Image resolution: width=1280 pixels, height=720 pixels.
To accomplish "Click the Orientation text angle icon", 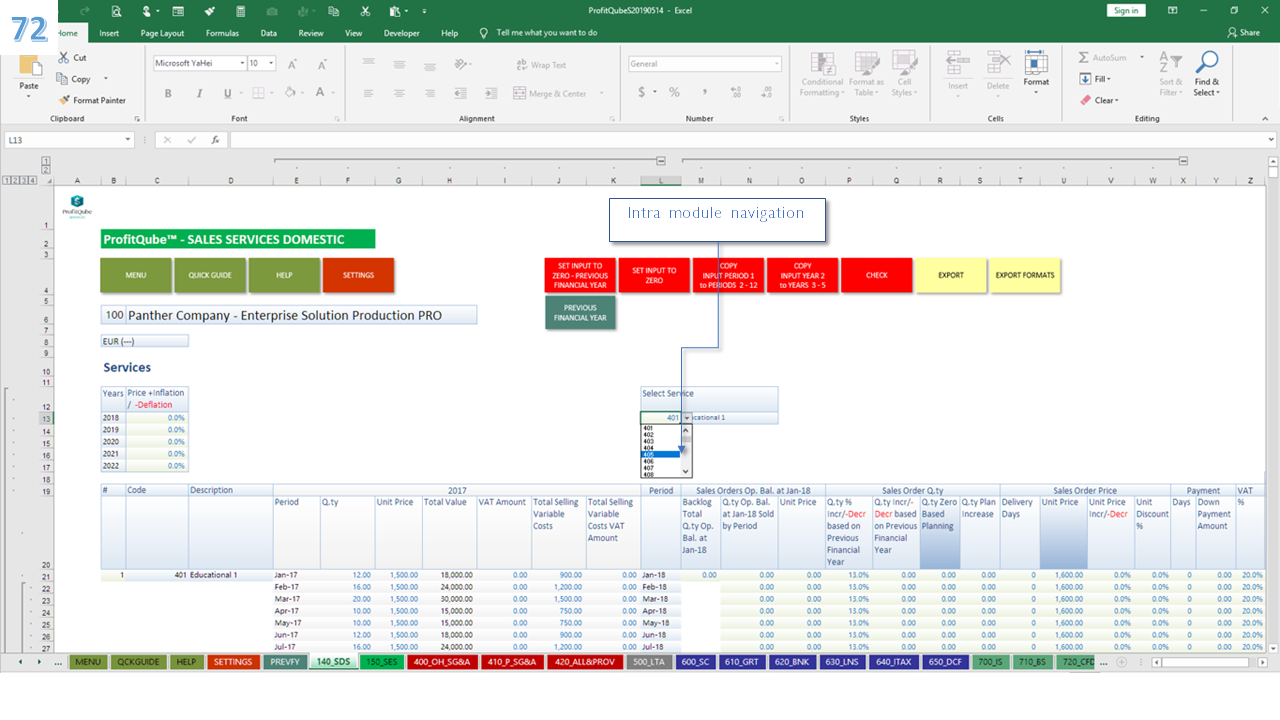I will pyautogui.click(x=459, y=64).
